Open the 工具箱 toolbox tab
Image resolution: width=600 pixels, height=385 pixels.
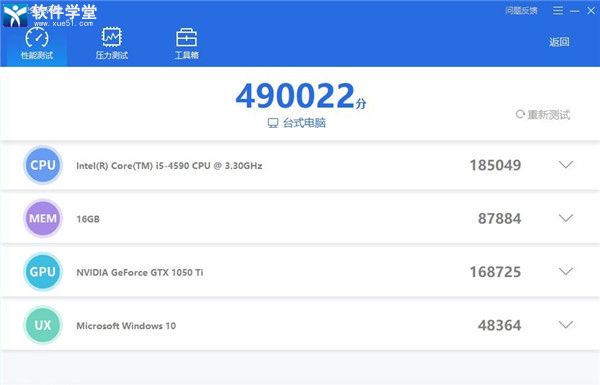tap(187, 44)
